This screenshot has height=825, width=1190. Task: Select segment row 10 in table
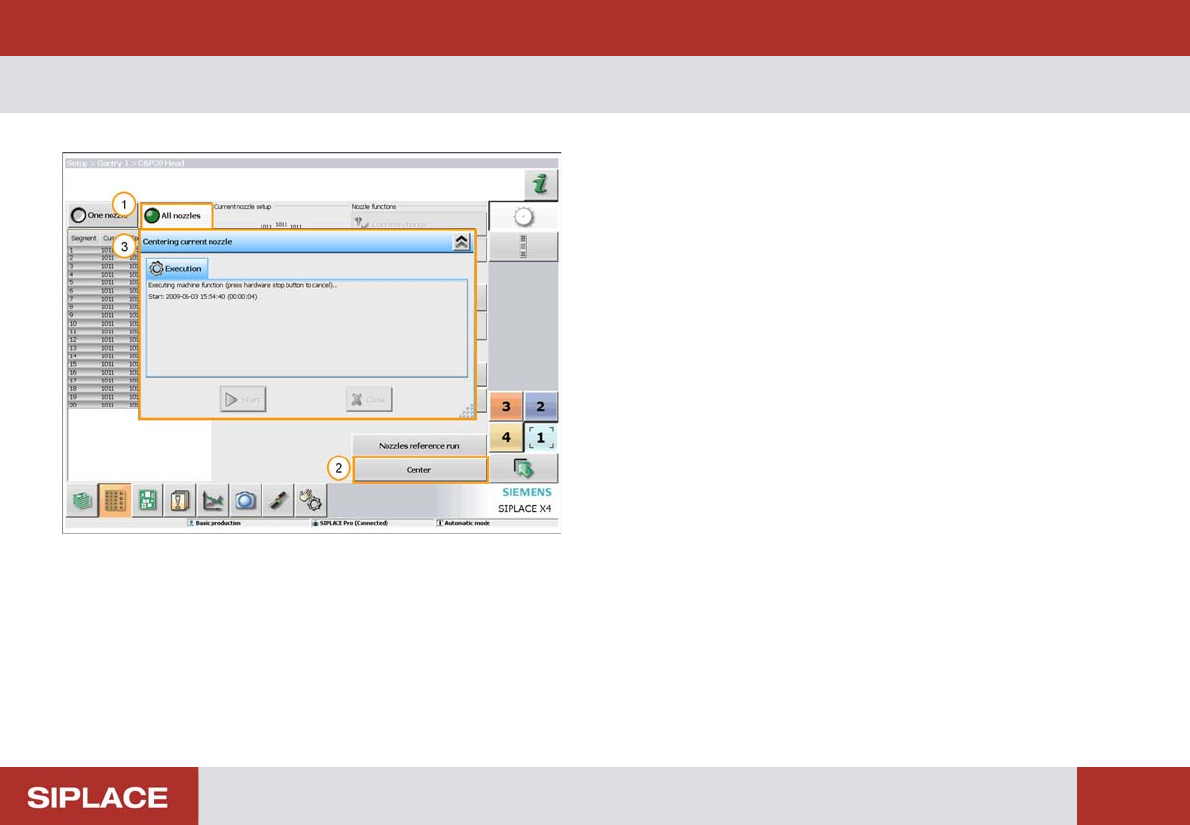(x=103, y=323)
